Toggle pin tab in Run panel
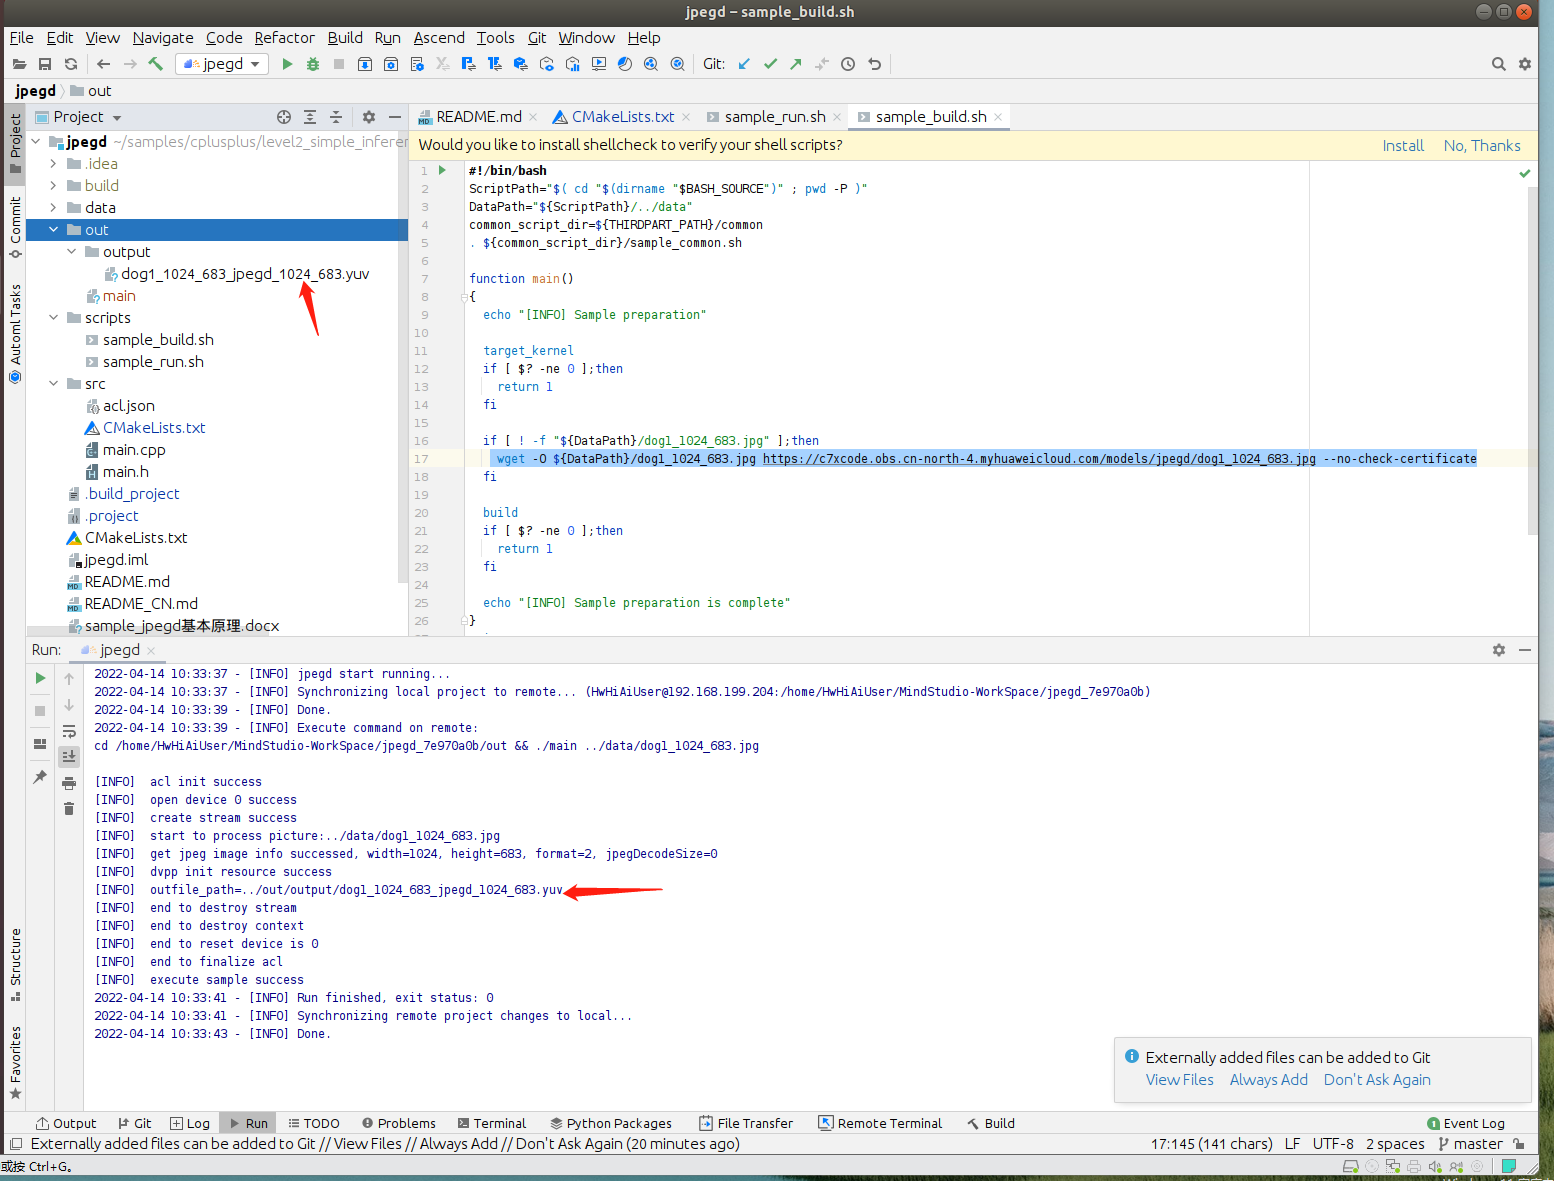 coord(40,777)
